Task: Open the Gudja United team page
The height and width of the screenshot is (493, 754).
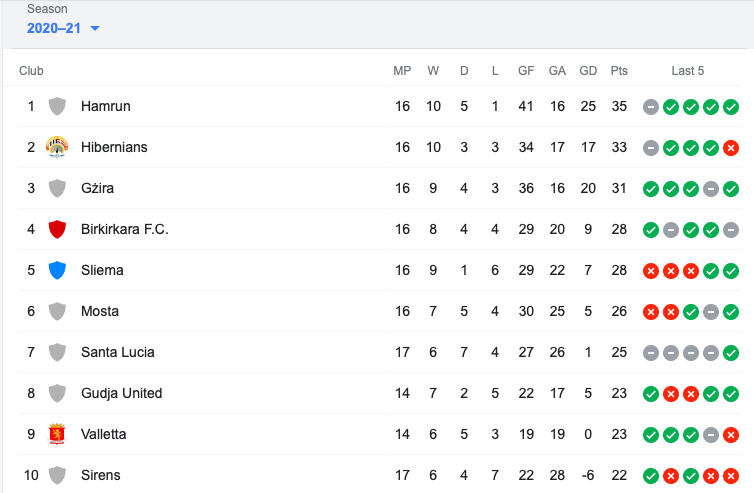Action: 121,393
